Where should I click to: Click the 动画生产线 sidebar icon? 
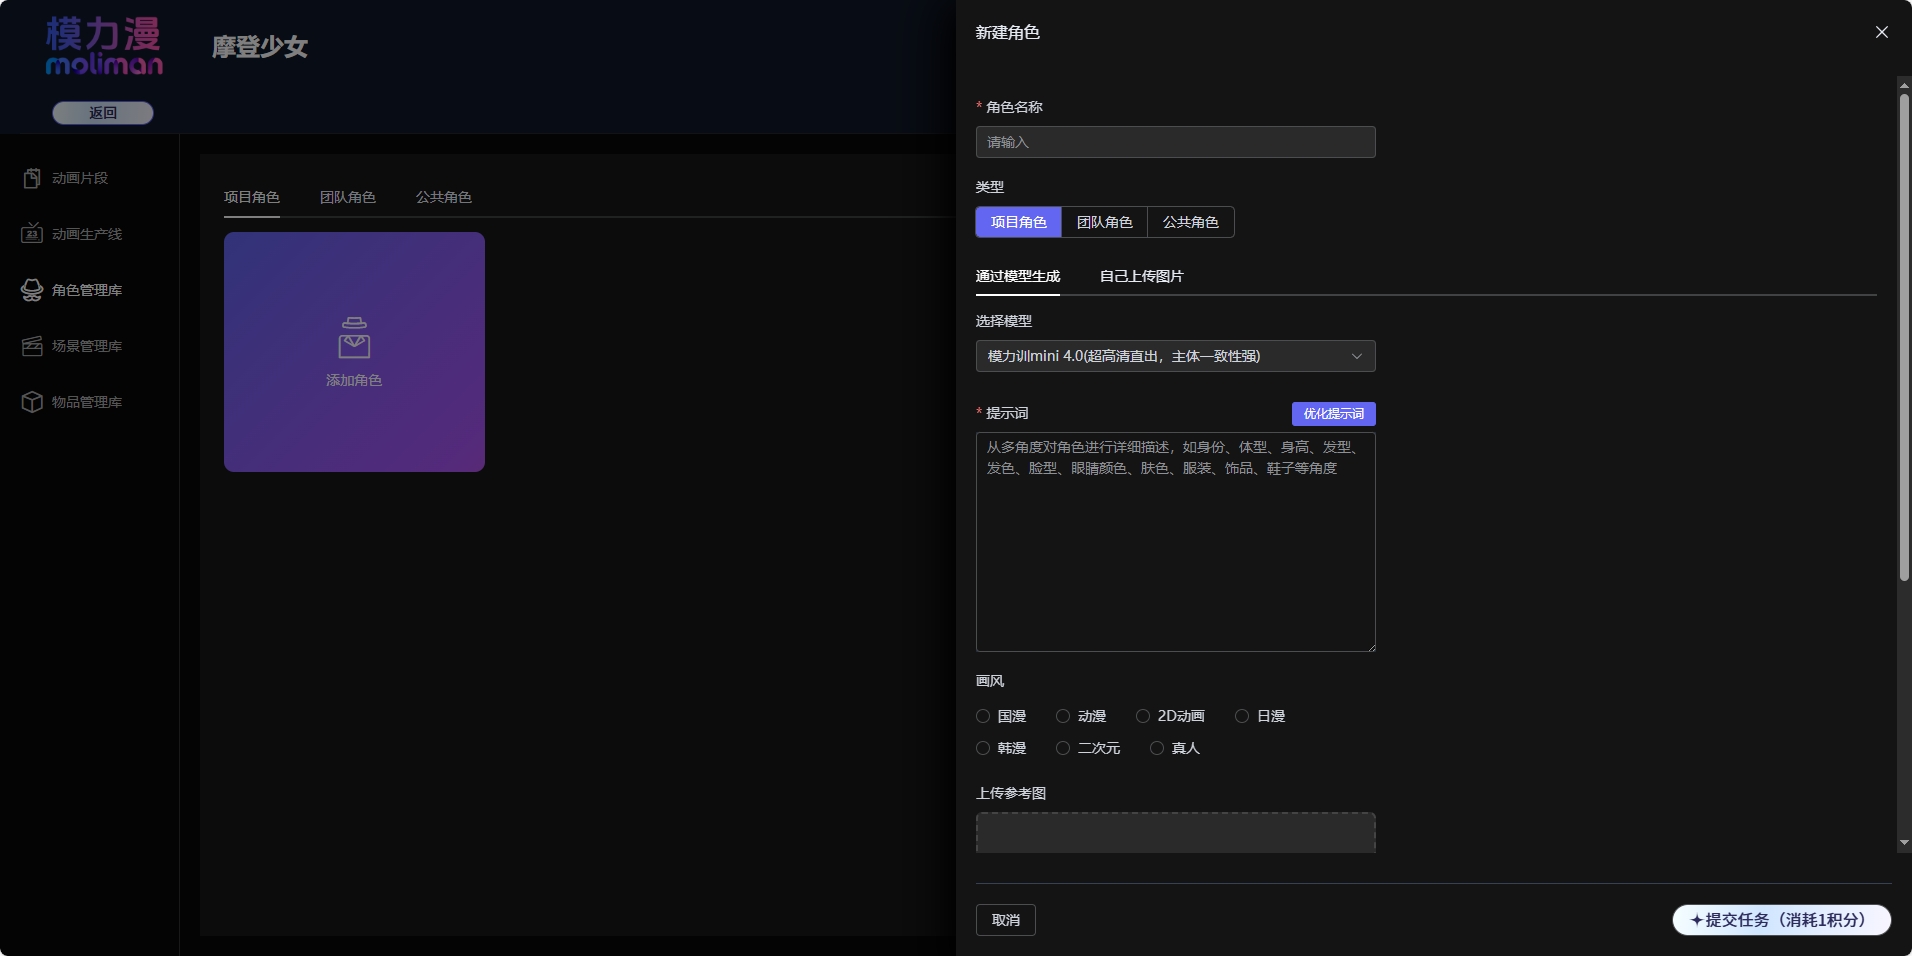coord(32,234)
